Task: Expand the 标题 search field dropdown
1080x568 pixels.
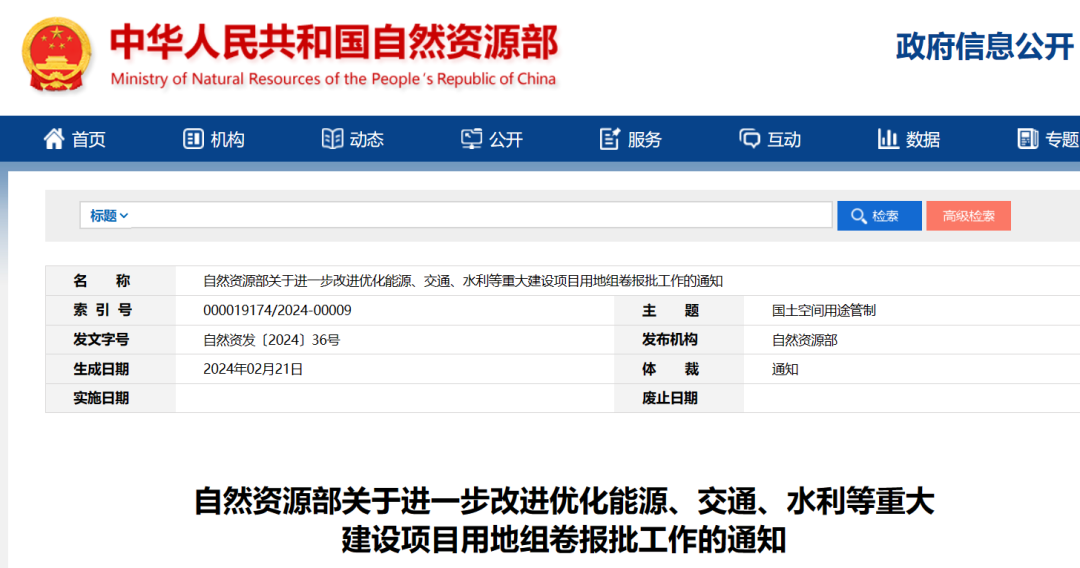Action: coord(108,216)
